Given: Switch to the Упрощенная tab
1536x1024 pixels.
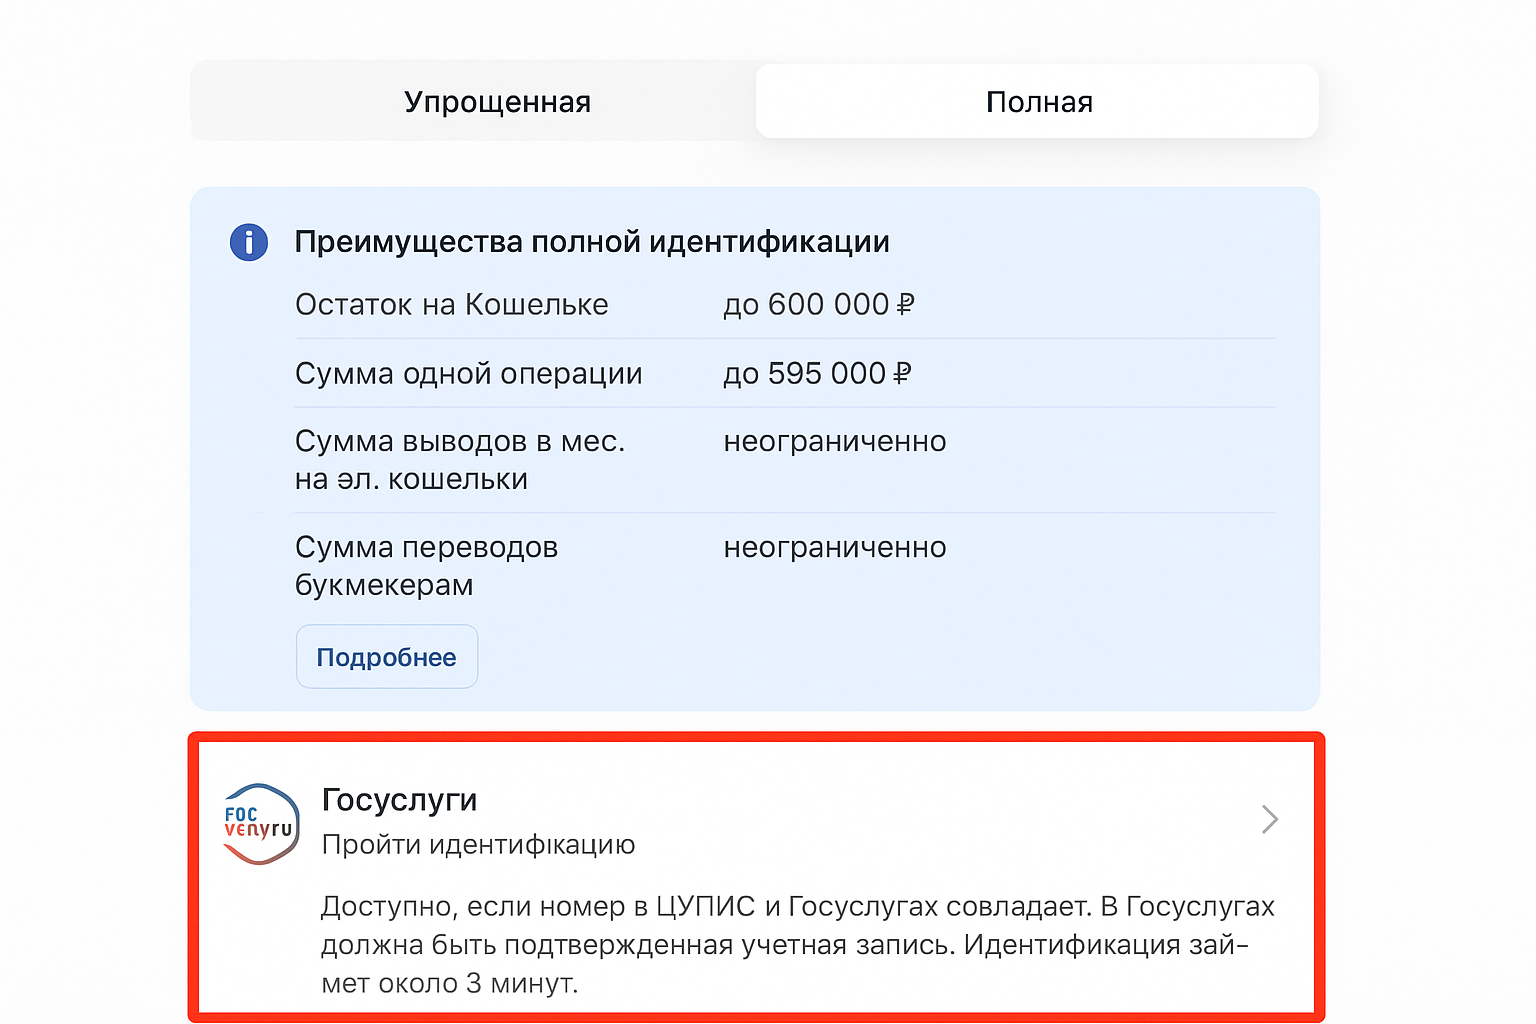Looking at the screenshot, I should (497, 101).
